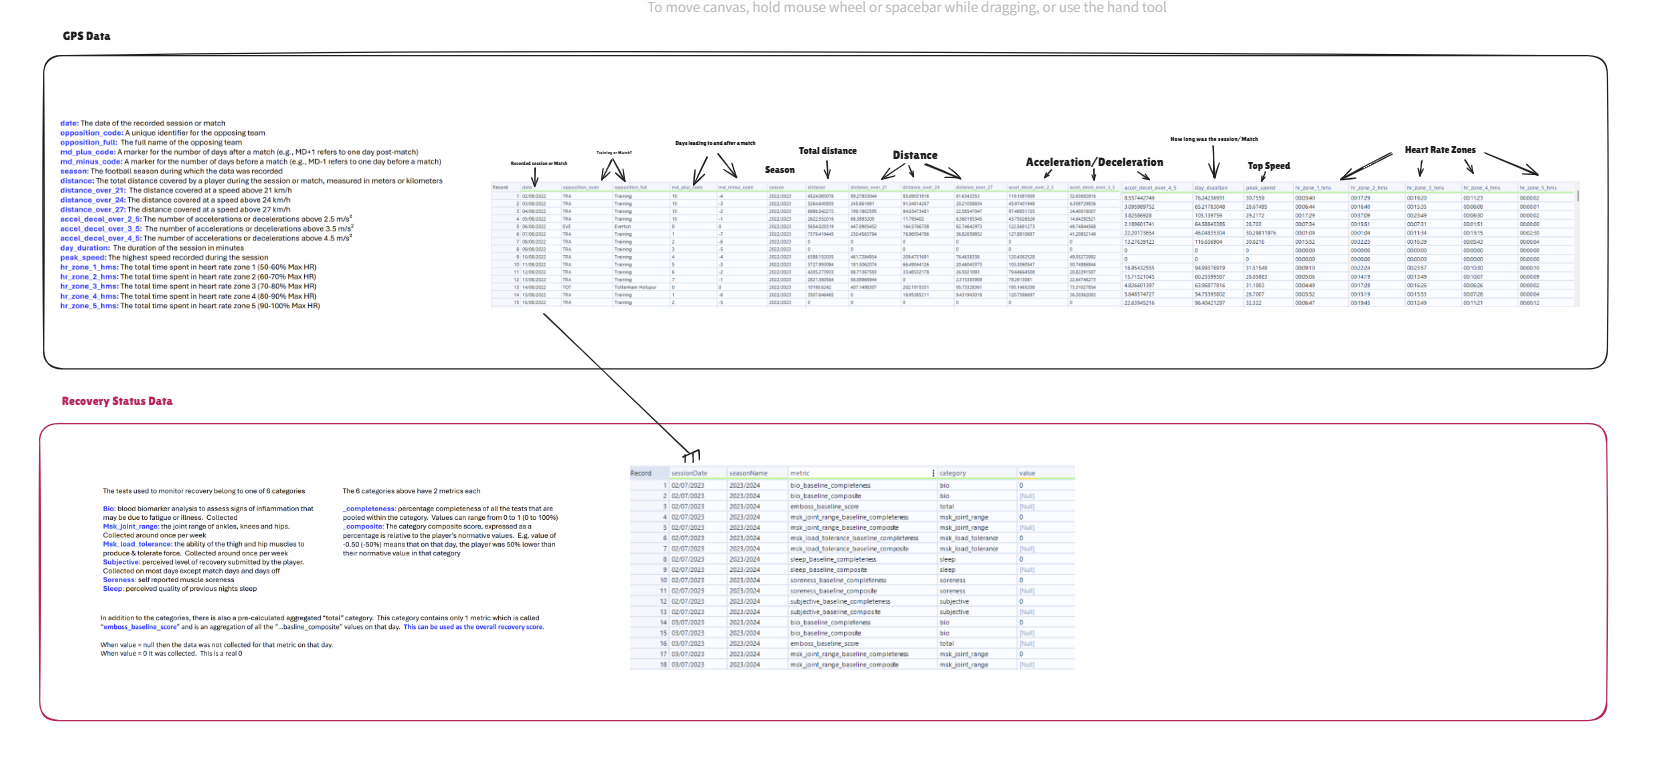1665x760 pixels.
Task: Select the Season annotation label
Action: [x=780, y=170]
